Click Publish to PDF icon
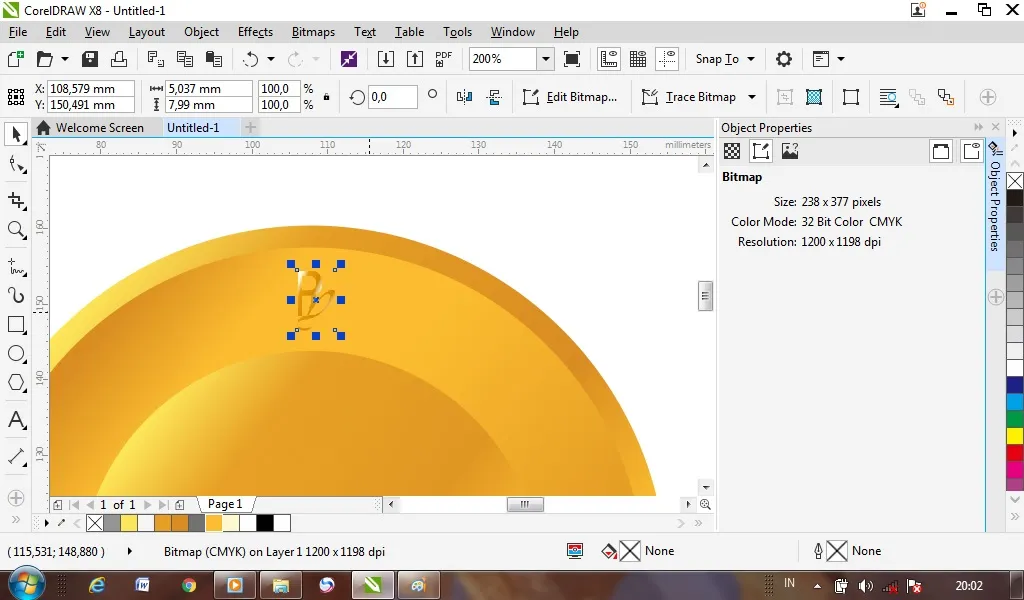 444,59
